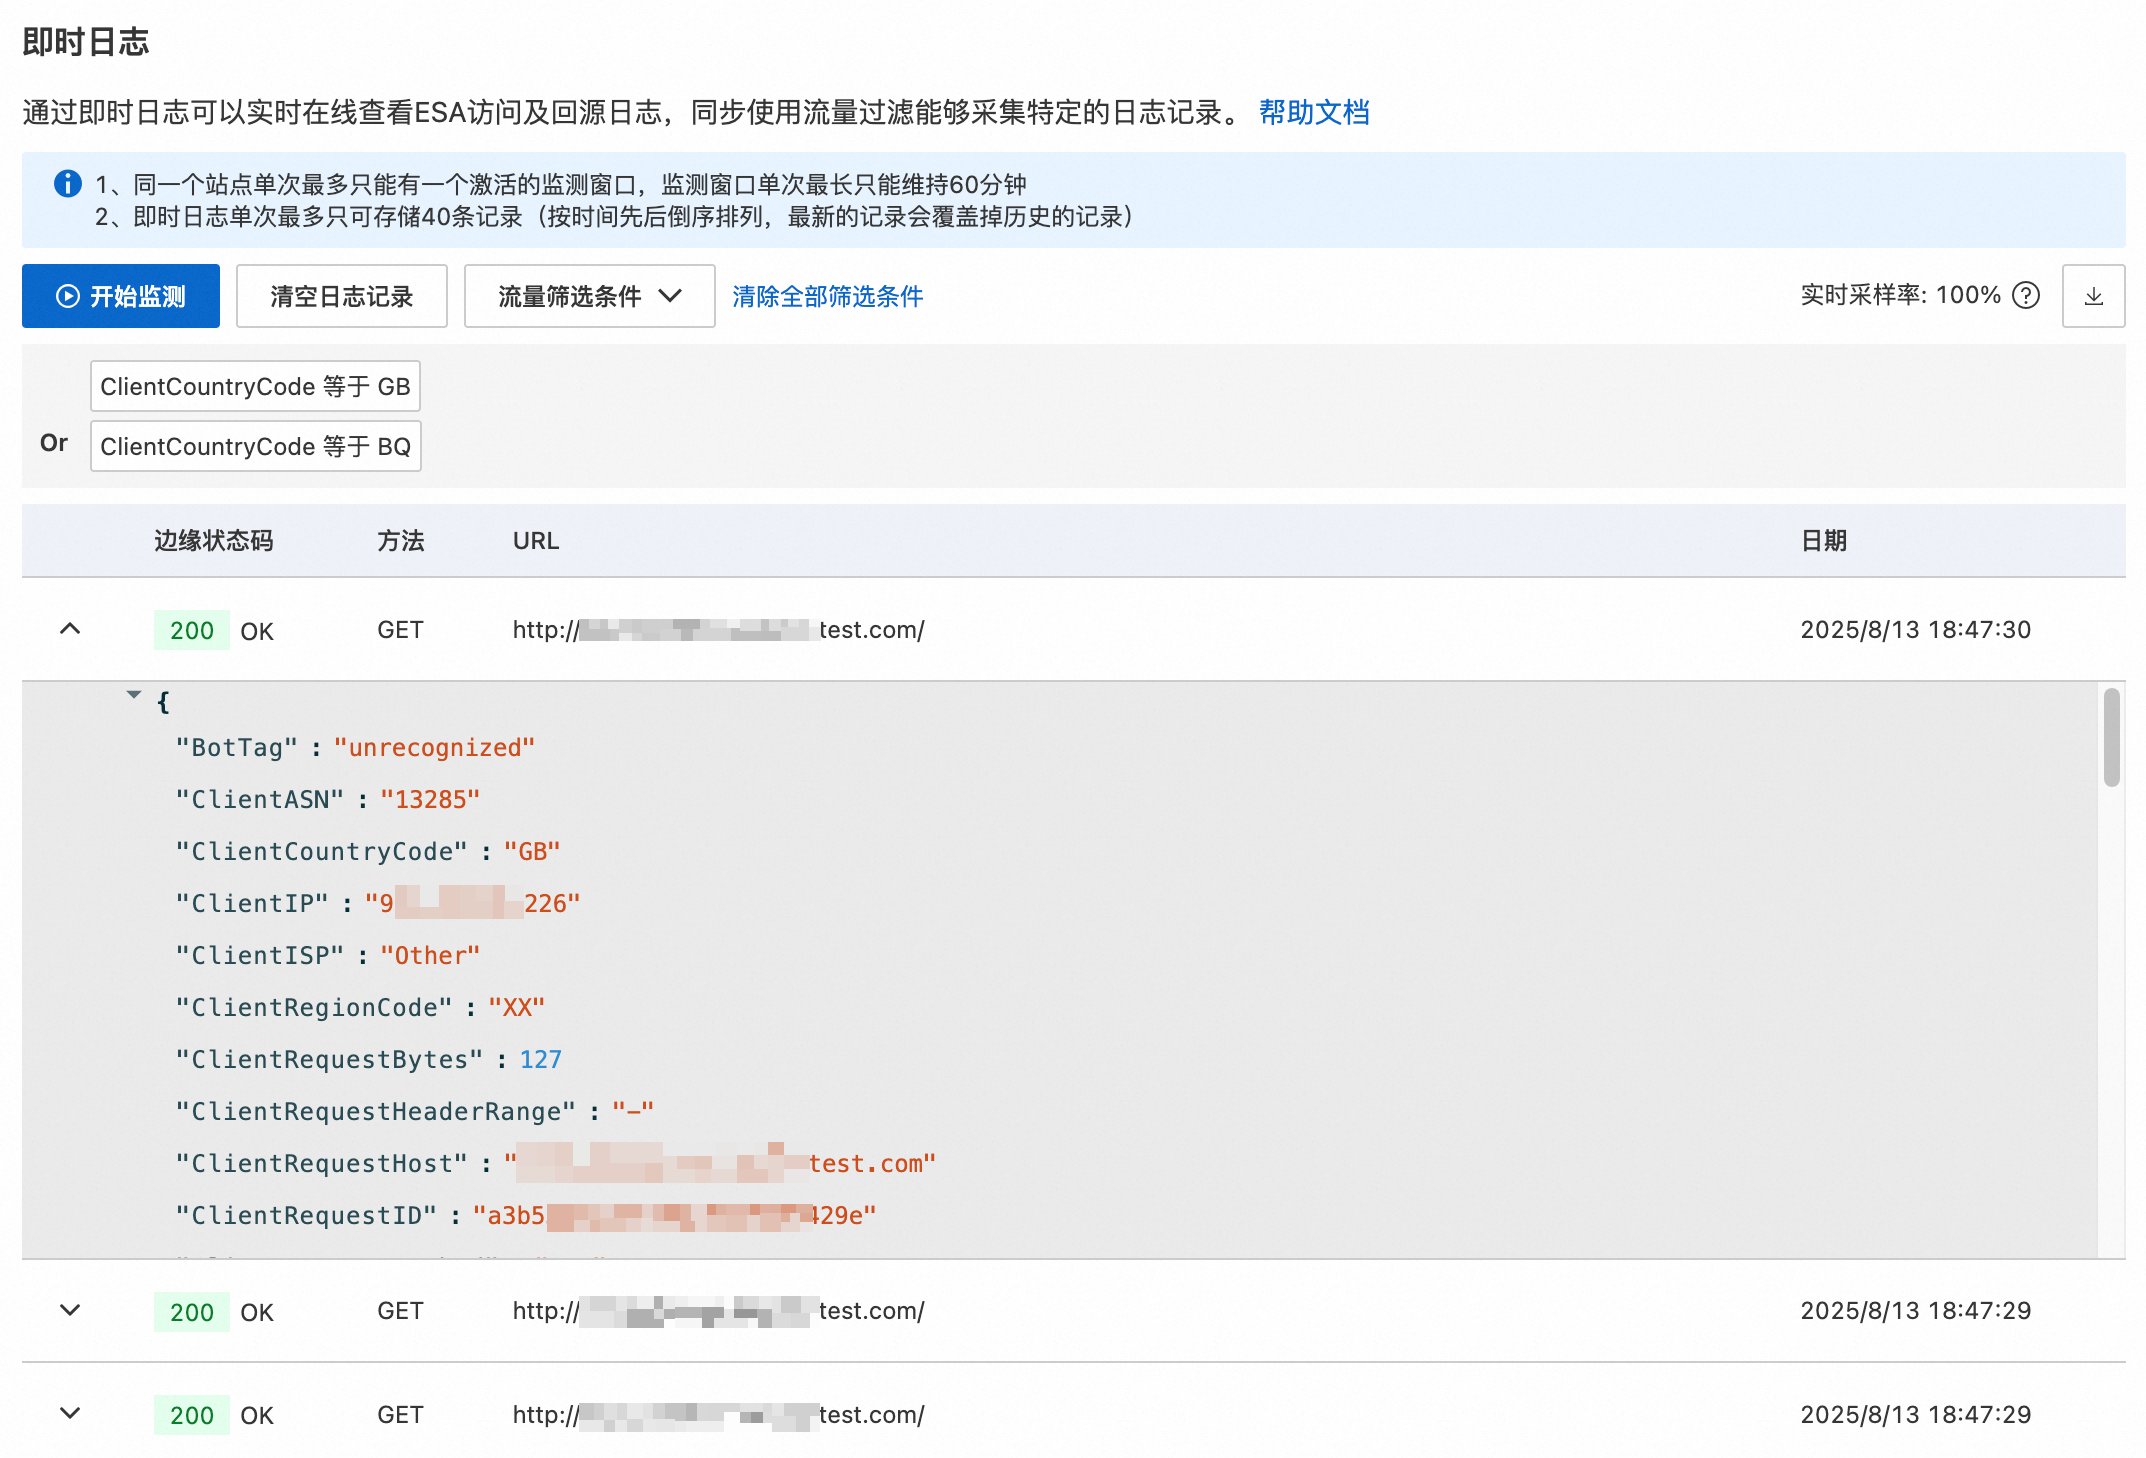2146x1458 pixels.
Task: Collapse the 18:47:30 log entry
Action: pyautogui.click(x=70, y=629)
